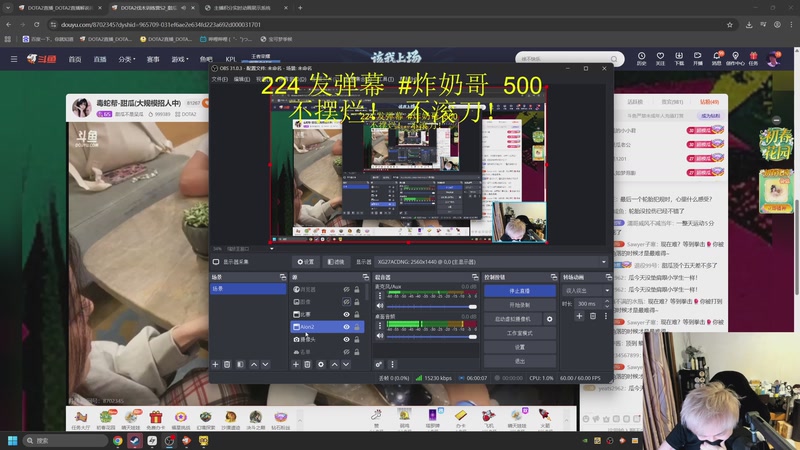Screen dimensions: 800x450
Task: Open browser tab search dropdown arrow
Action: click(x=8, y=8)
